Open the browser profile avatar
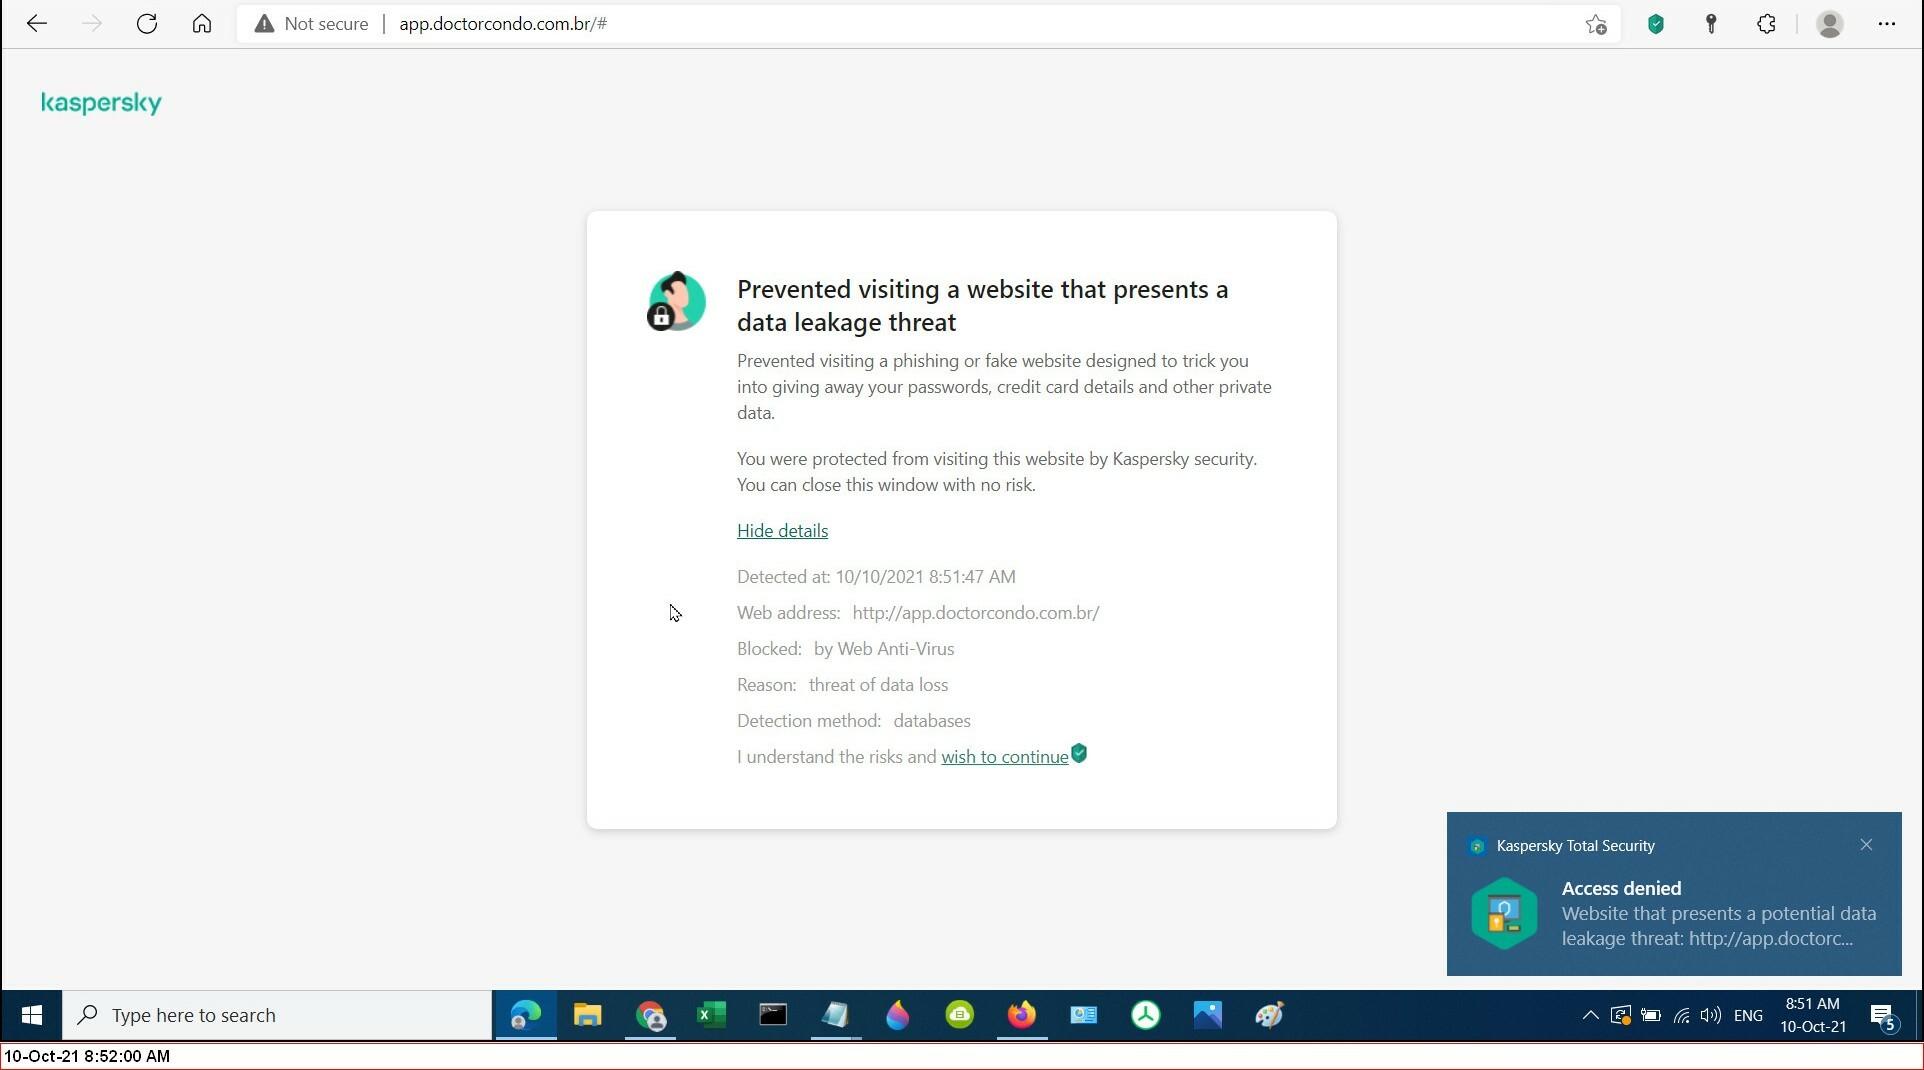1924x1070 pixels. 1830,25
